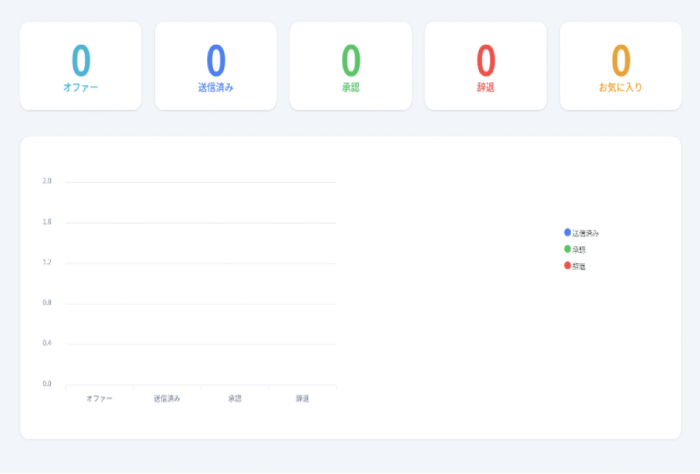
Task: Toggle 承認 series via legend text
Action: coord(579,250)
